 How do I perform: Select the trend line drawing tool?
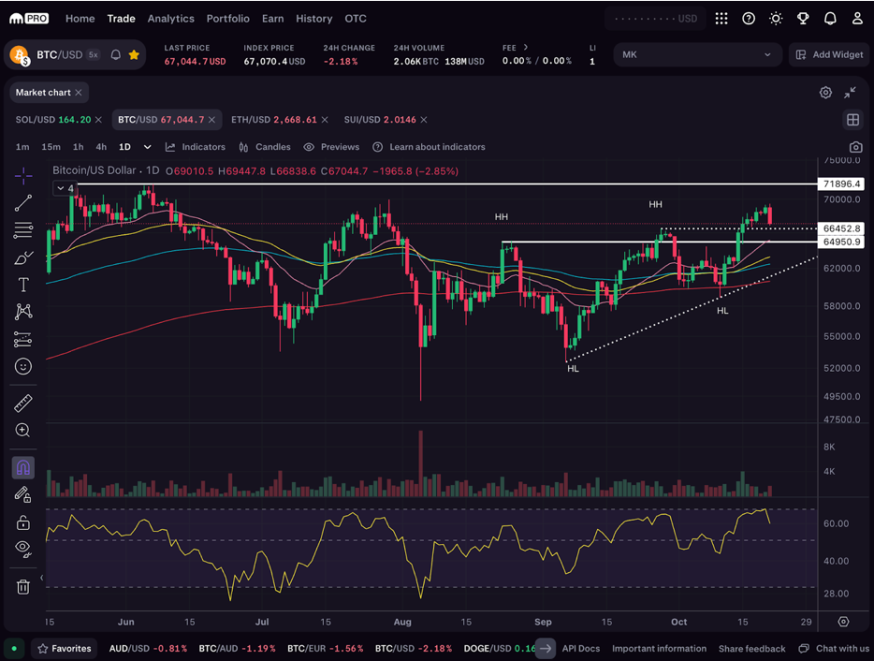[x=23, y=203]
